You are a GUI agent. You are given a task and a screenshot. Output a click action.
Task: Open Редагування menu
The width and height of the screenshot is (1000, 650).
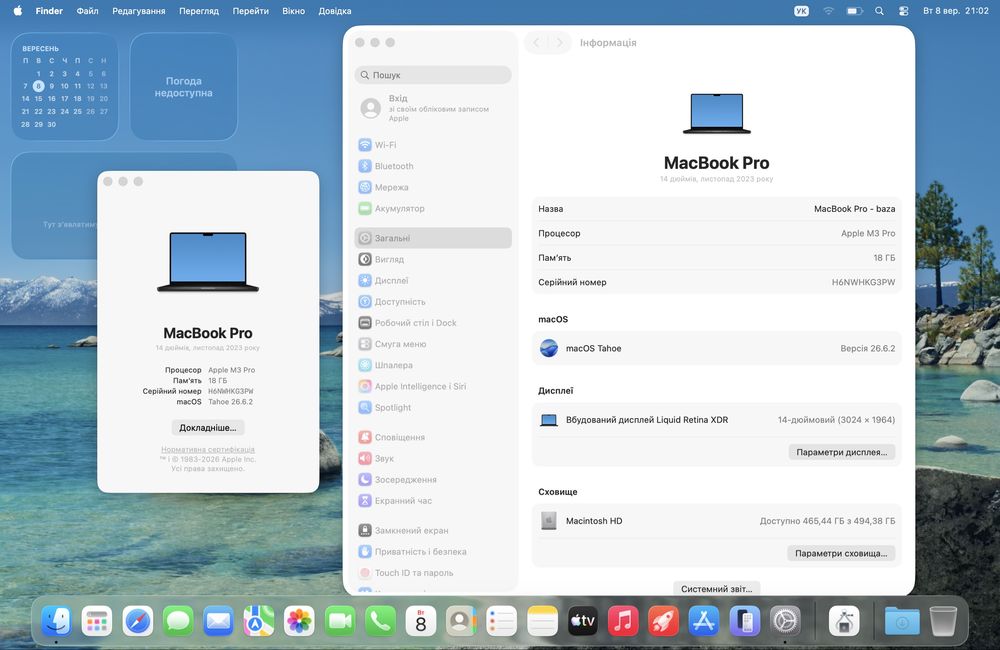[138, 11]
